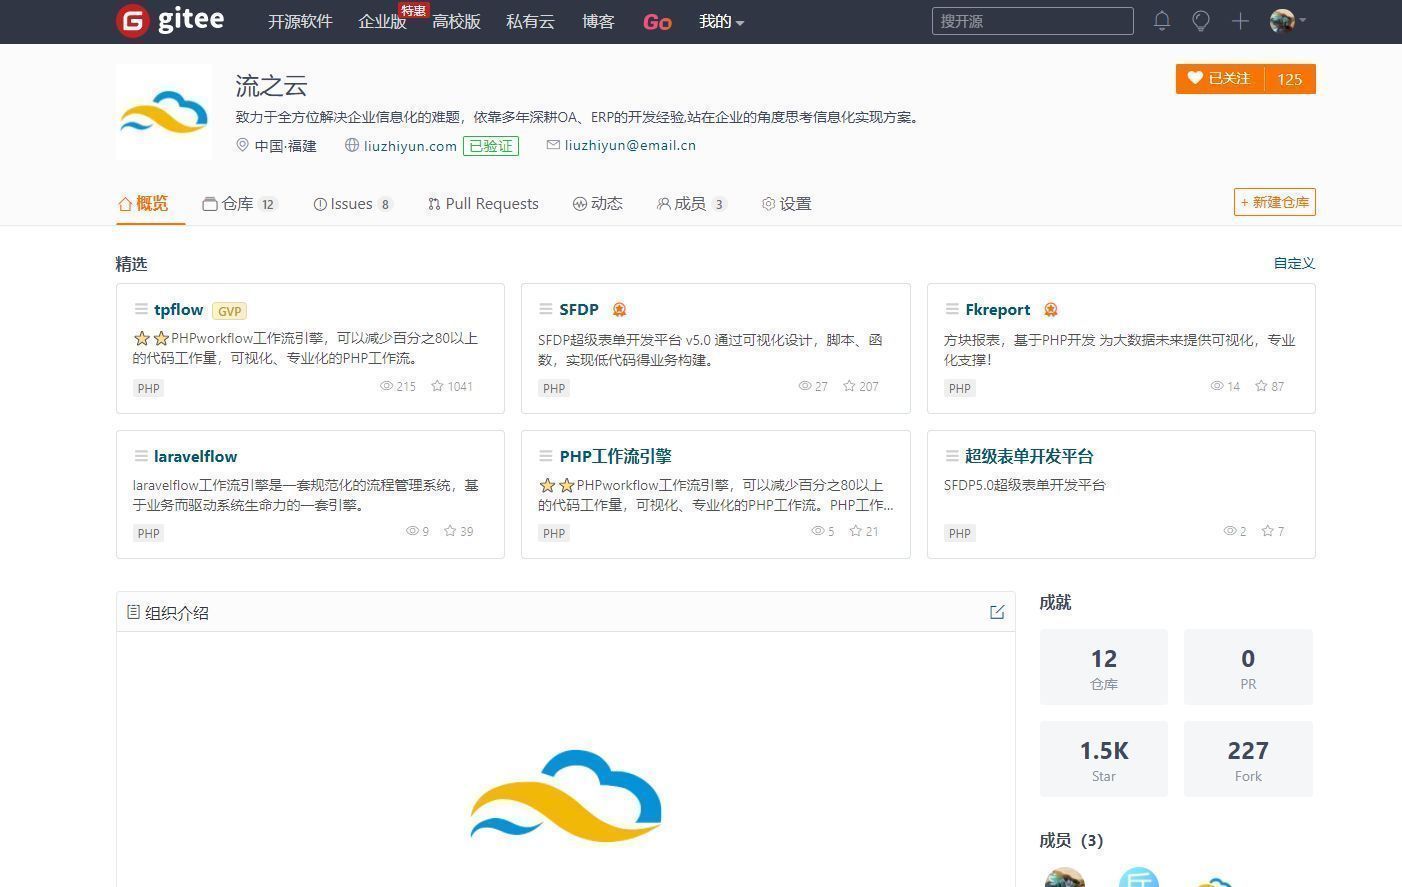Image resolution: width=1402 pixels, height=887 pixels.
Task: Click the drag handle icon of Fkreport card
Action: click(x=952, y=309)
